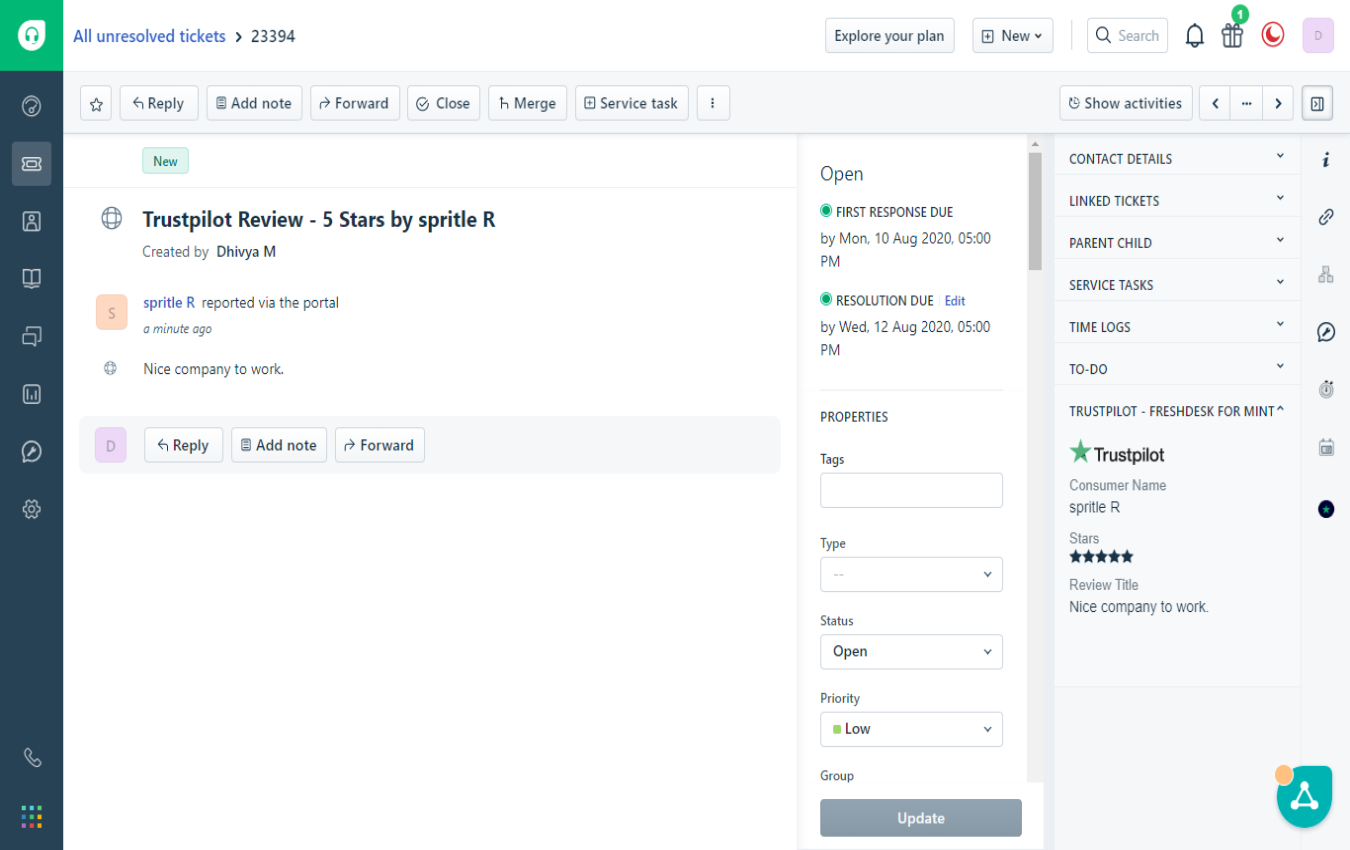Image resolution: width=1350 pixels, height=850 pixels.
Task: Collapse the right panel with the sidebar toggle
Action: point(1317,102)
